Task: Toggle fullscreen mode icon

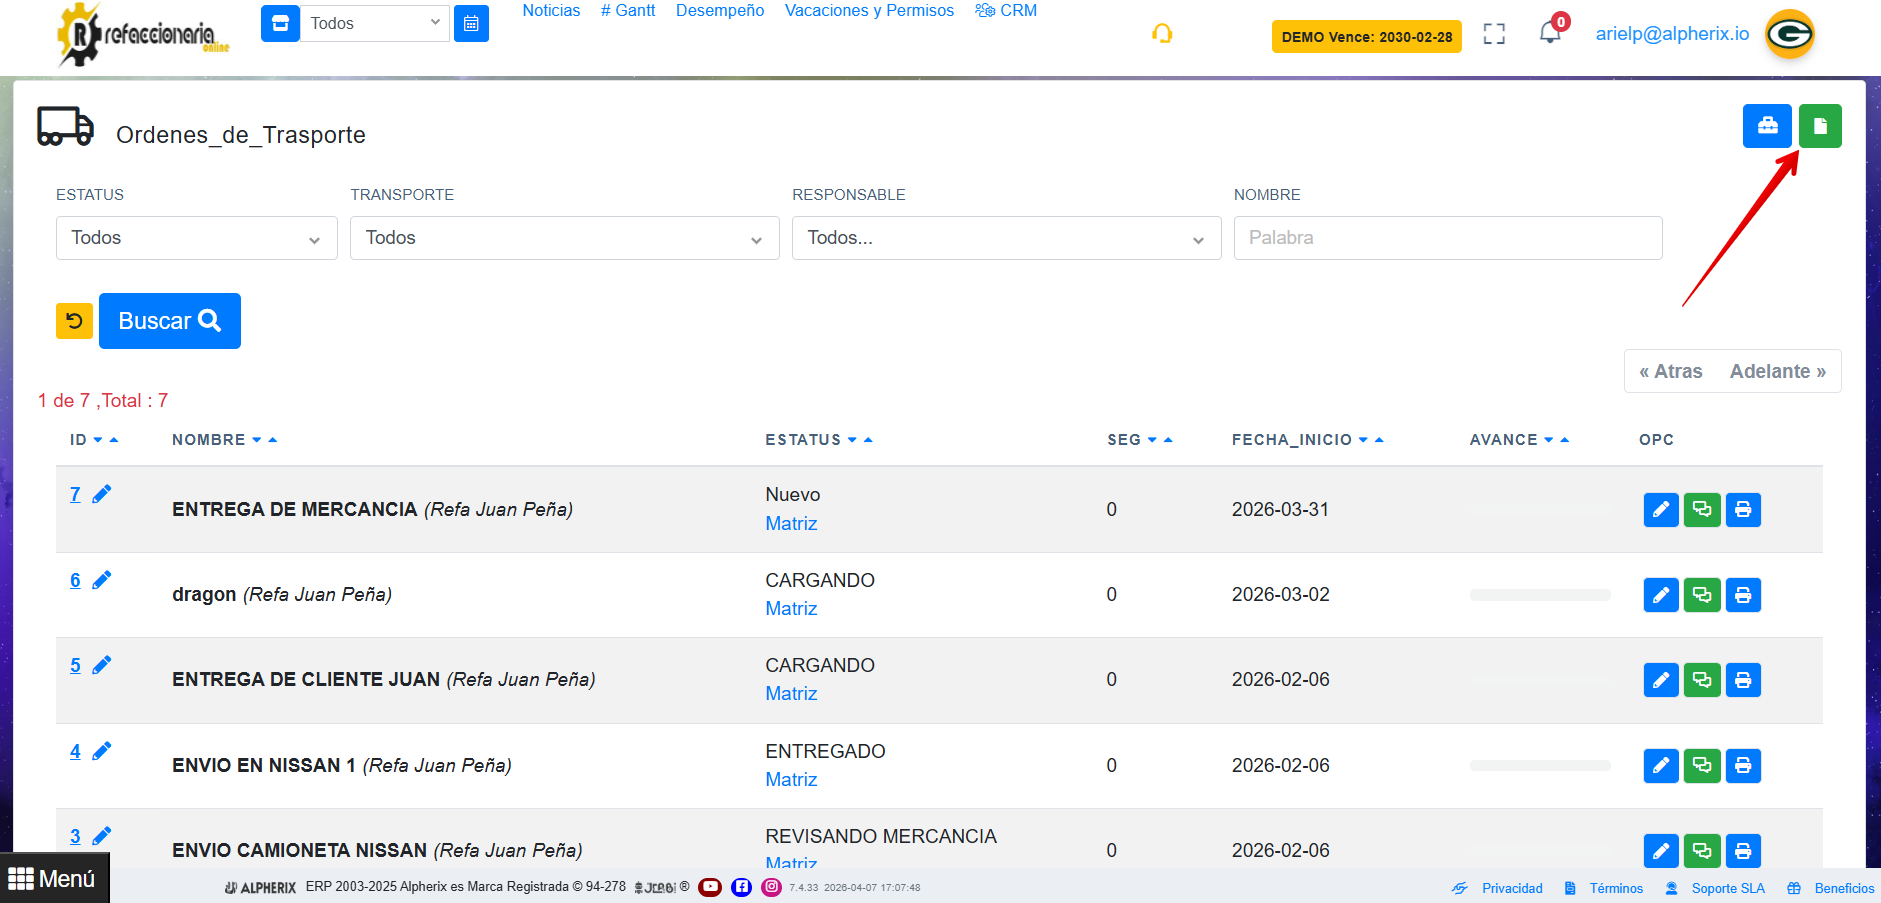Action: coord(1494,34)
